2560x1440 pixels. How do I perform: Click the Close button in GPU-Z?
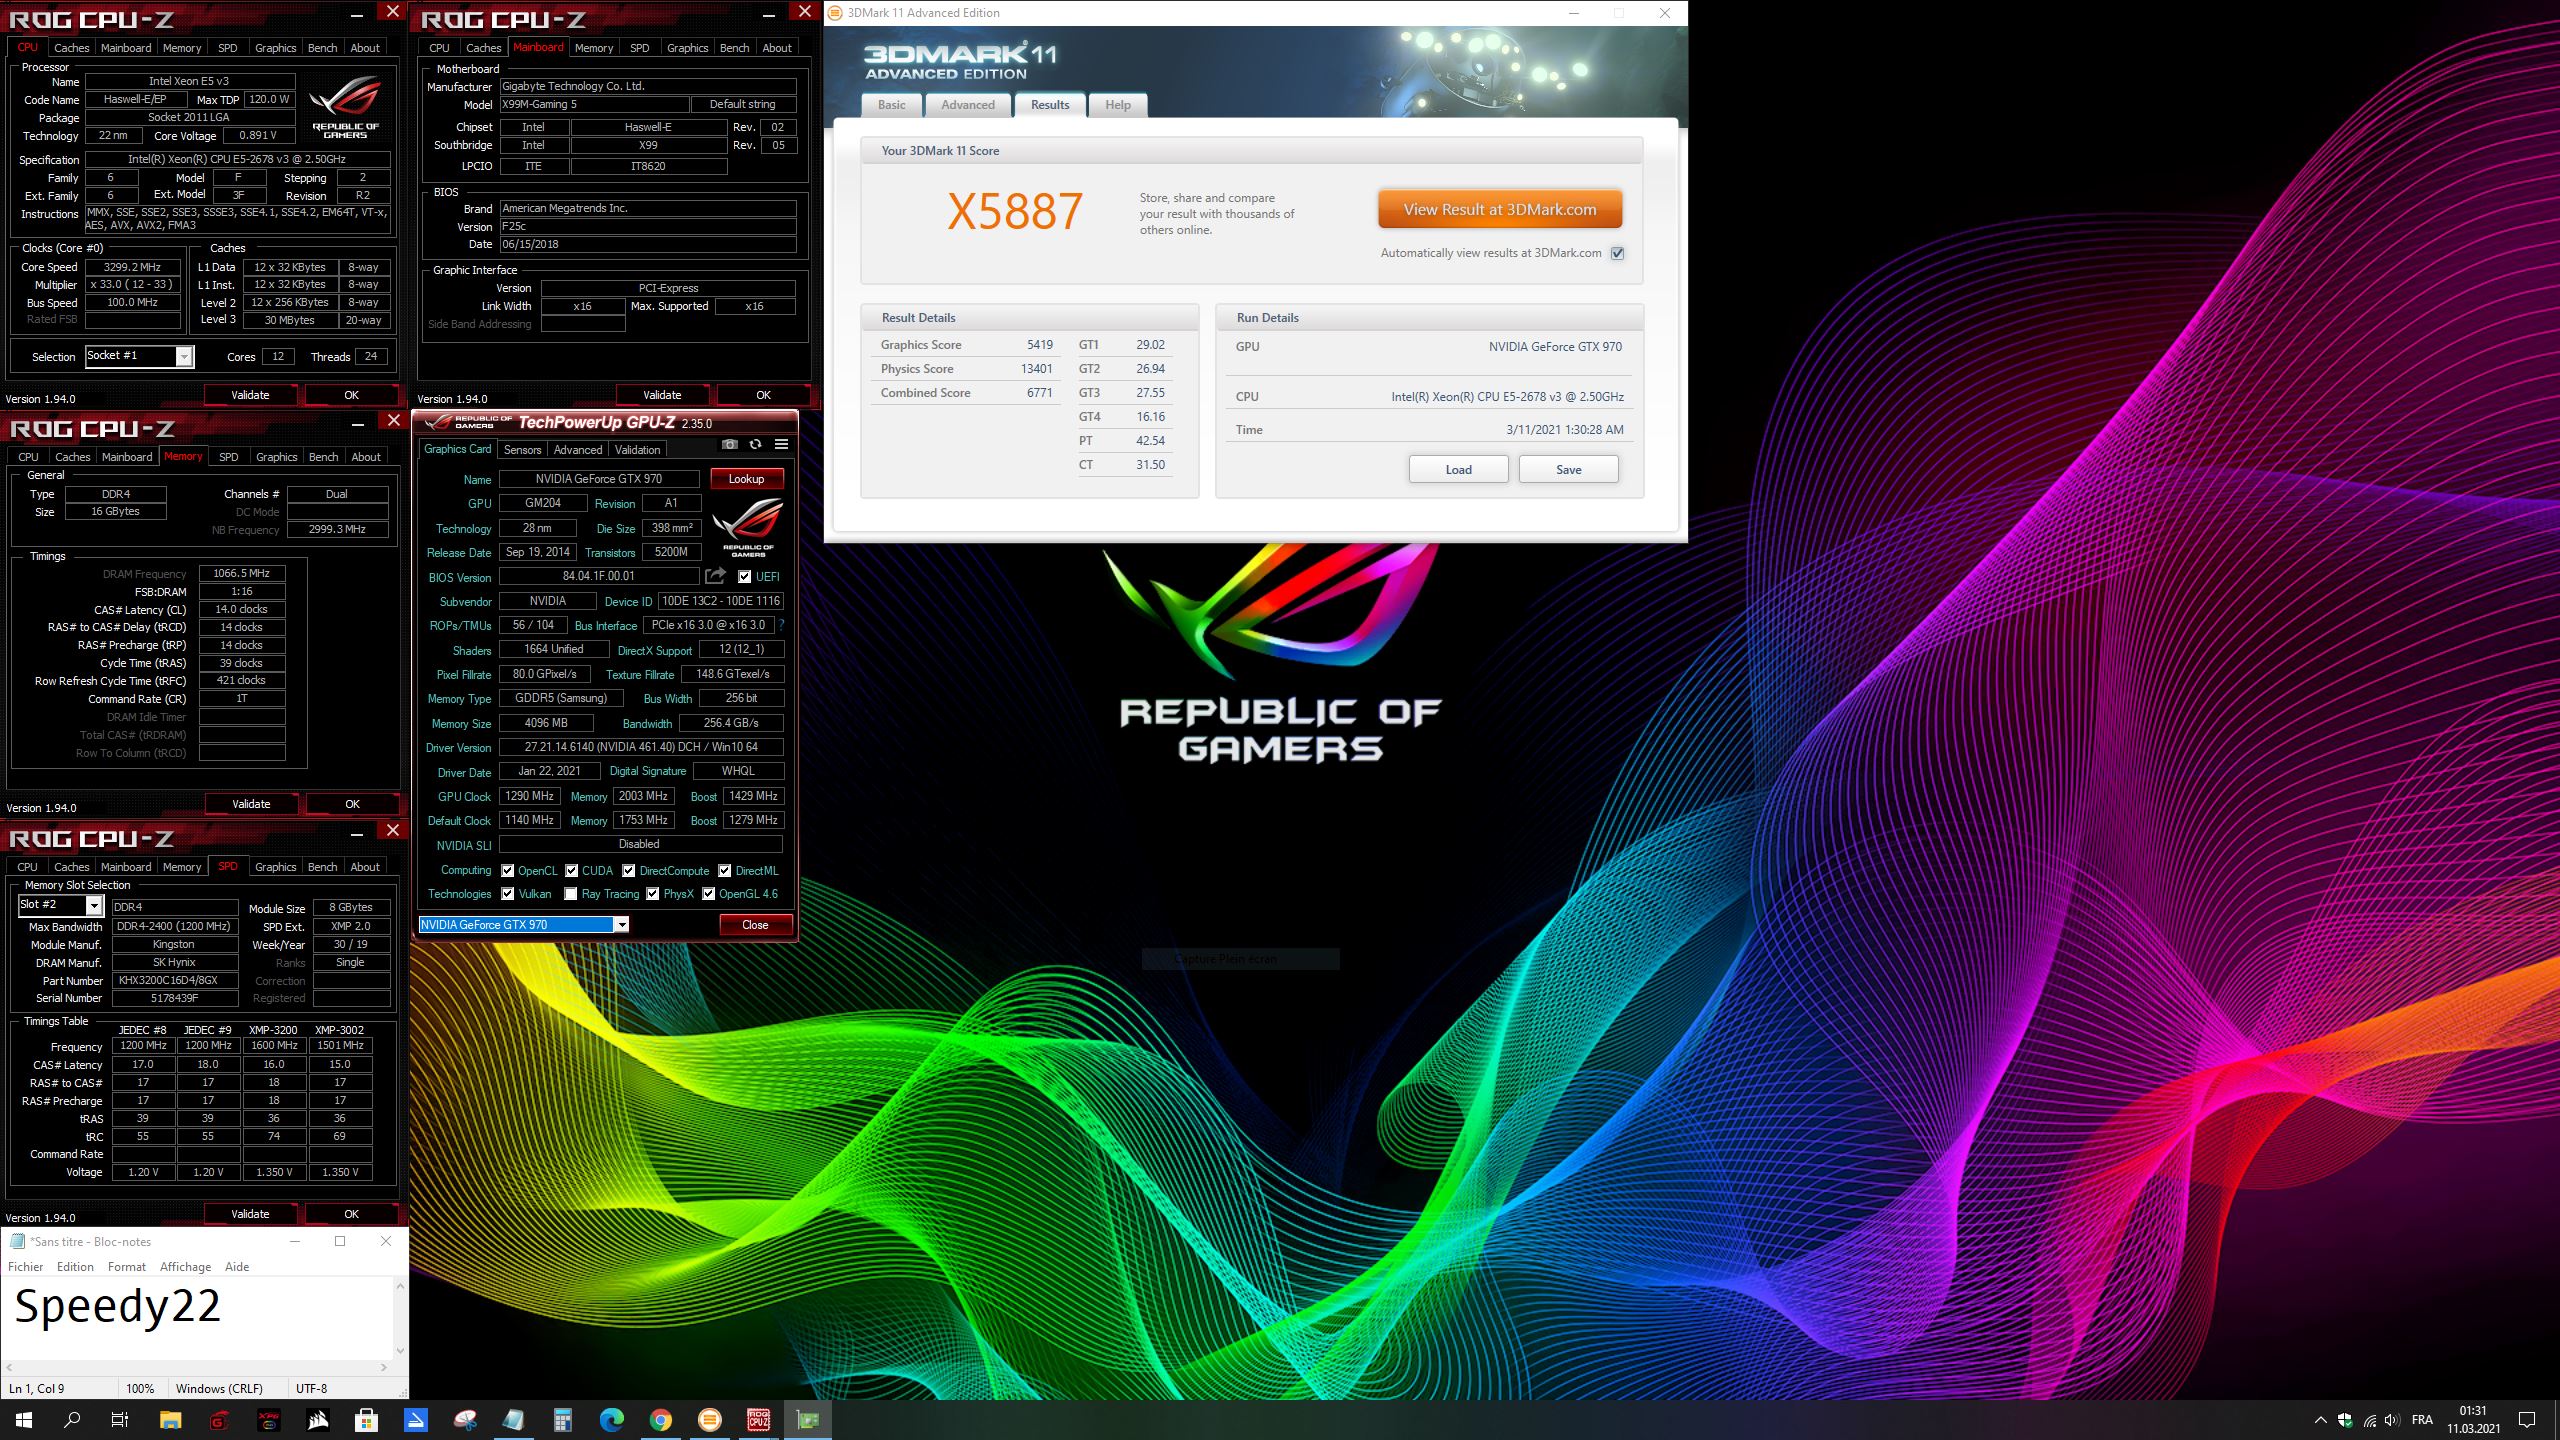(755, 925)
